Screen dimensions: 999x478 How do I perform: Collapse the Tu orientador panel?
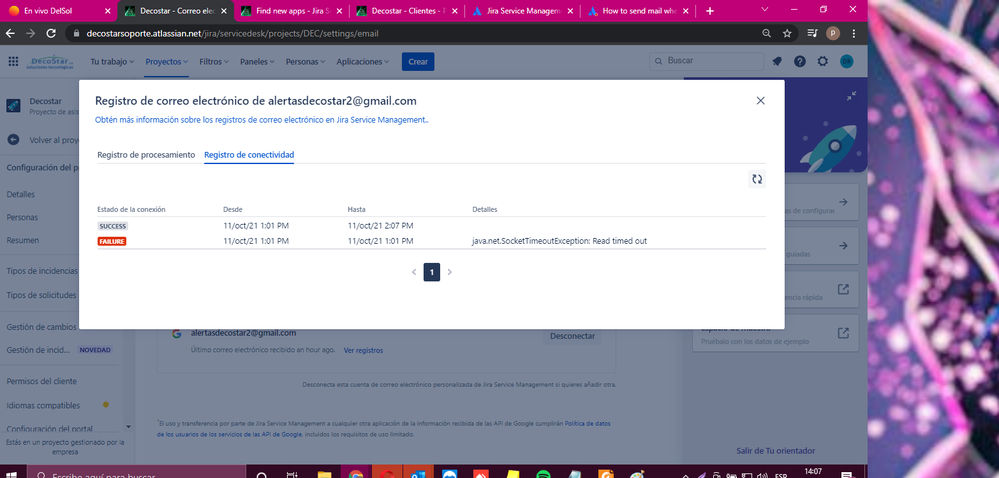tap(852, 96)
